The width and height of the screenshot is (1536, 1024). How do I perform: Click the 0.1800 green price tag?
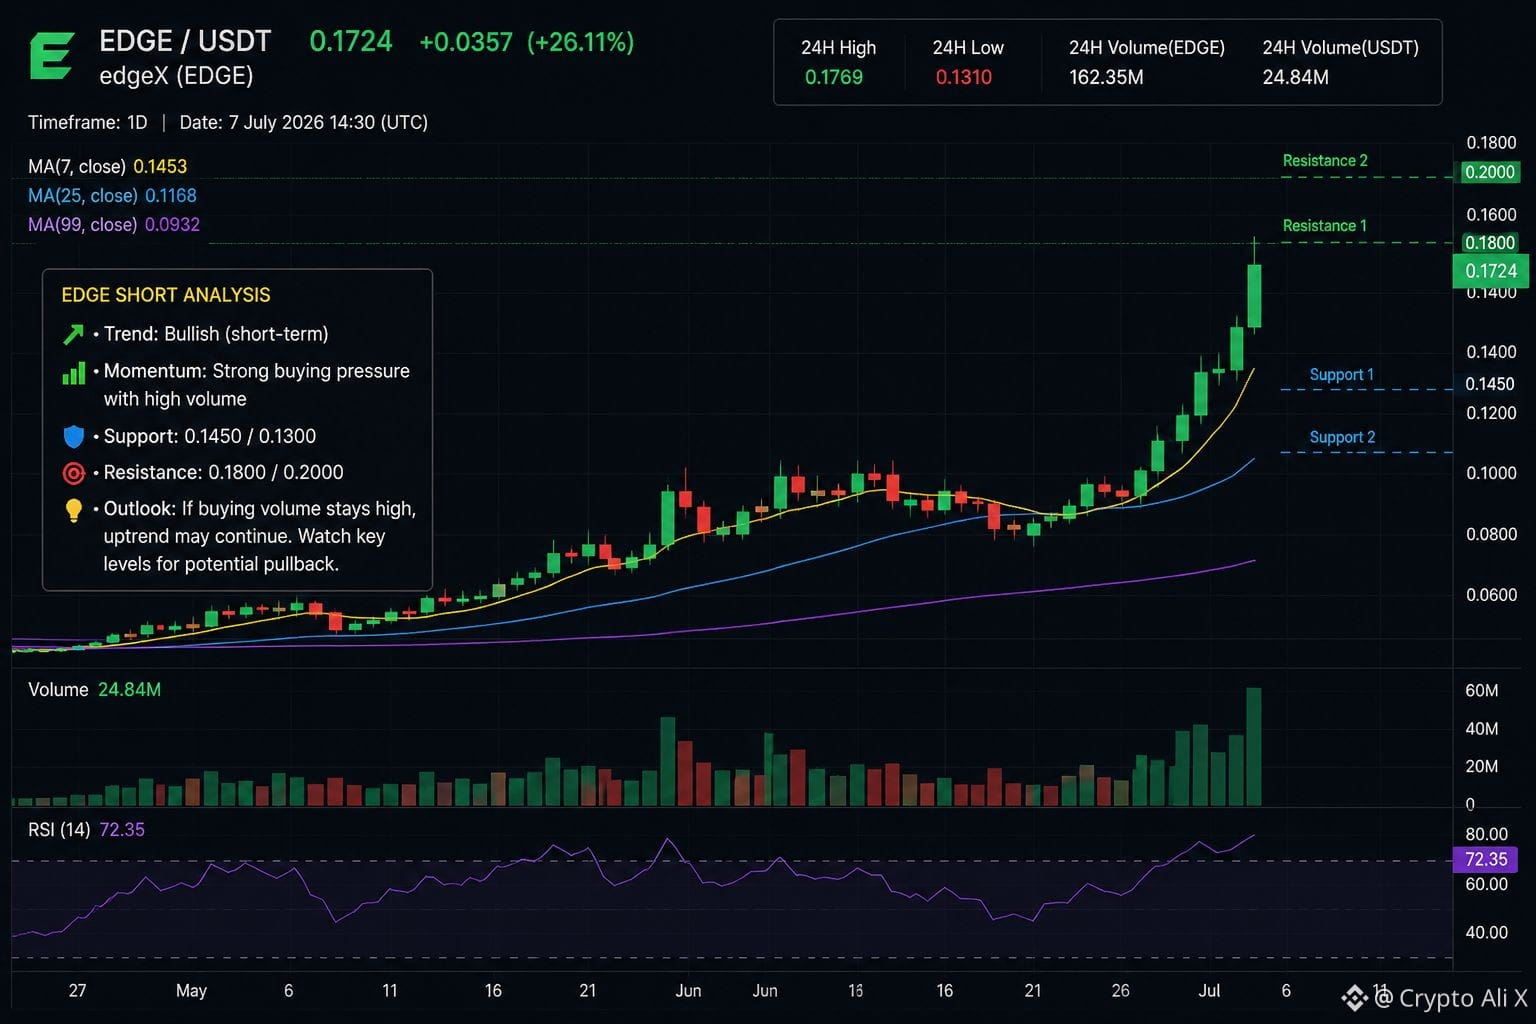click(x=1489, y=243)
